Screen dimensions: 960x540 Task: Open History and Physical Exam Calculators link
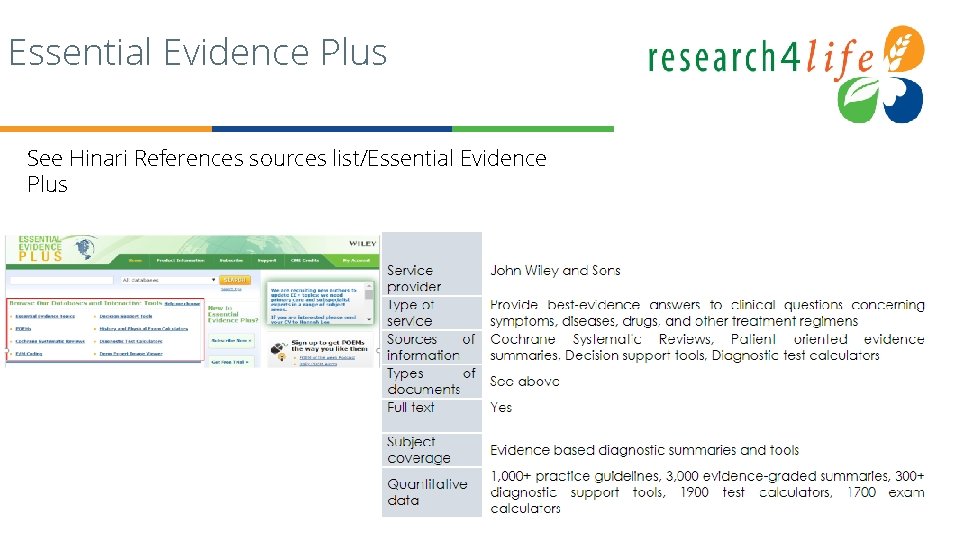click(143, 329)
